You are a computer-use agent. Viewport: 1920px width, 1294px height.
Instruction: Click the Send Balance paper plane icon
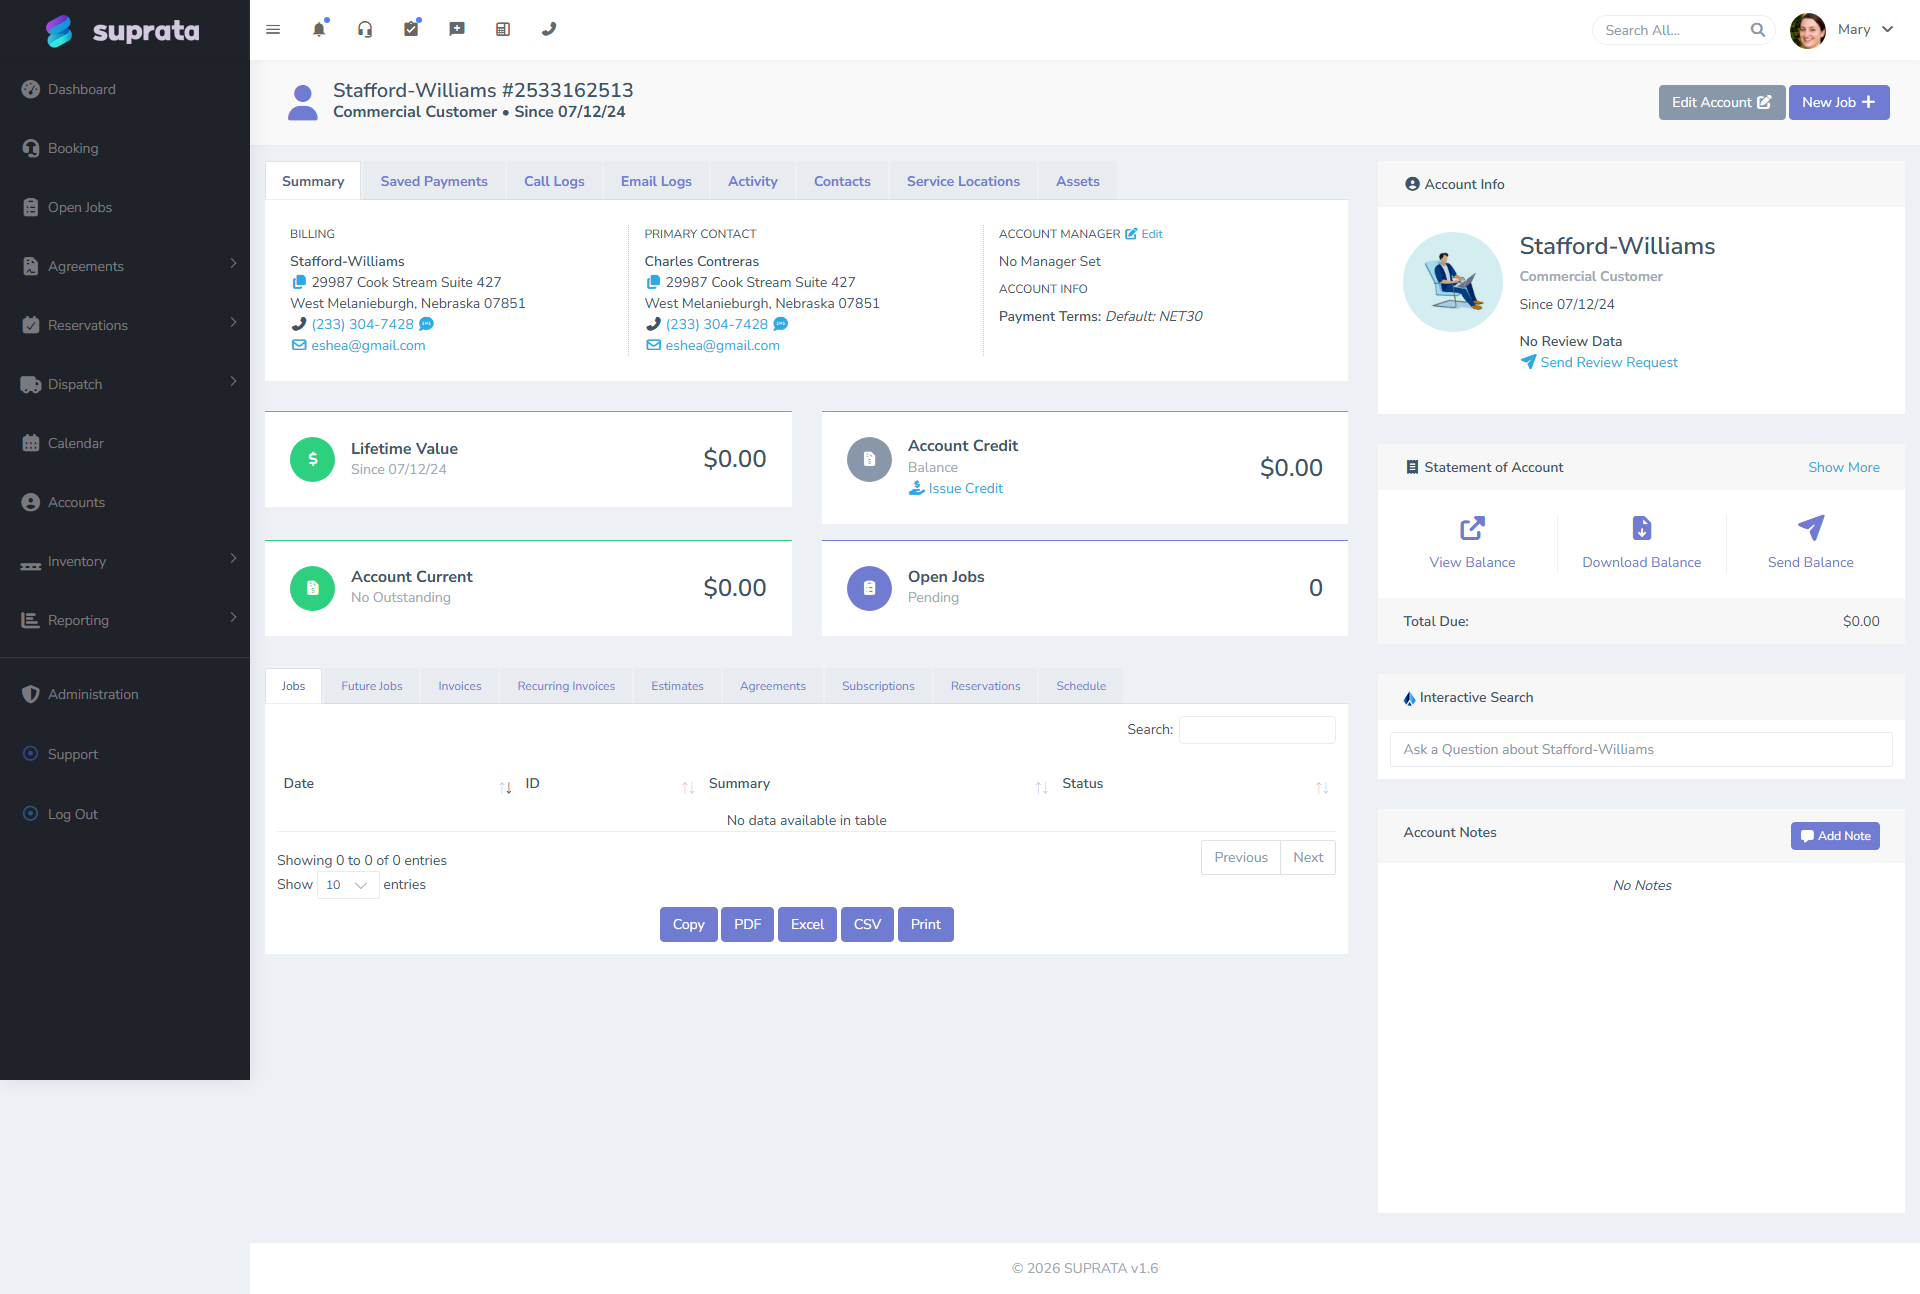pyautogui.click(x=1811, y=527)
